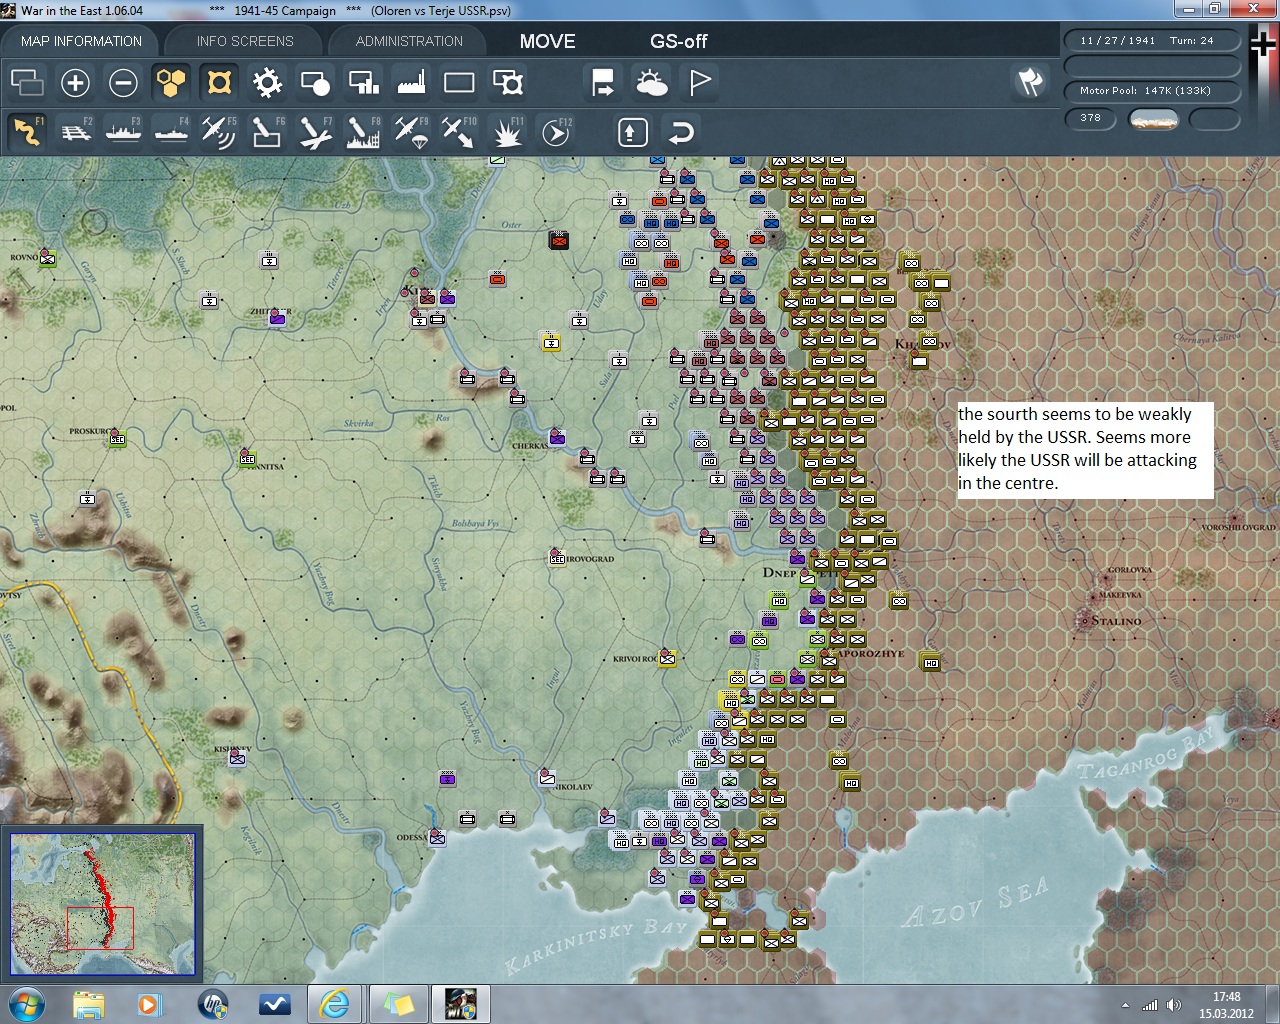Viewport: 1280px width, 1024px height.
Task: Select the Move mode (F1) icon
Action: click(x=27, y=132)
